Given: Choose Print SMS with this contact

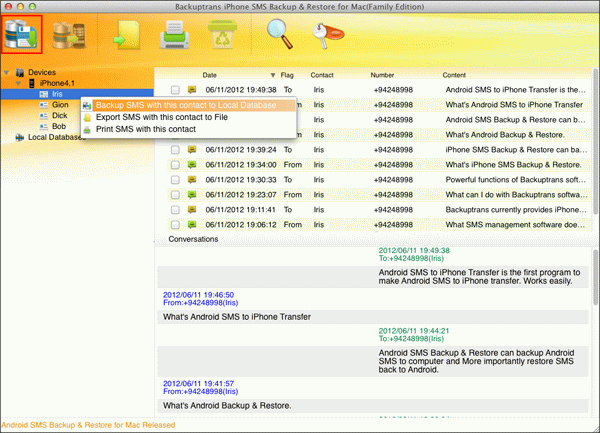Looking at the screenshot, I should [146, 129].
